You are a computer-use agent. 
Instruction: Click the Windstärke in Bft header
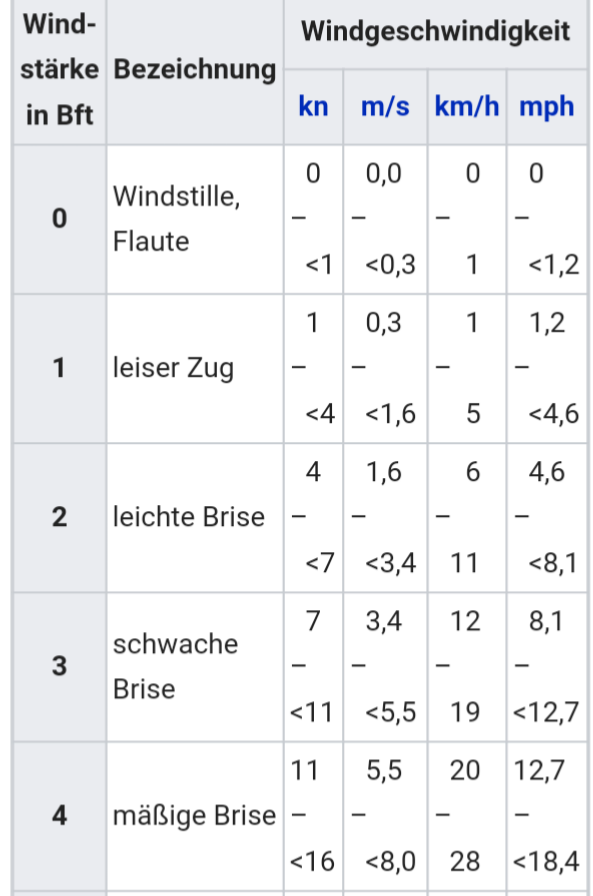[59, 69]
